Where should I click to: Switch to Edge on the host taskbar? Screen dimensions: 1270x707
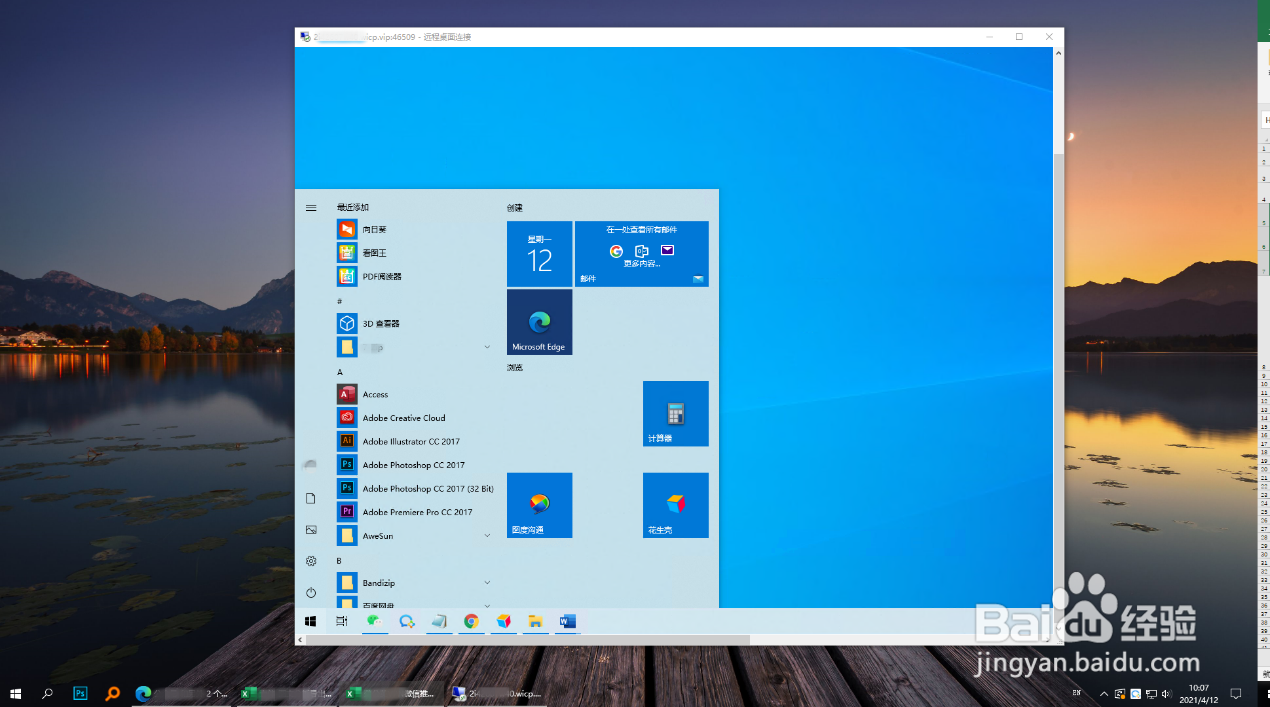click(181, 693)
